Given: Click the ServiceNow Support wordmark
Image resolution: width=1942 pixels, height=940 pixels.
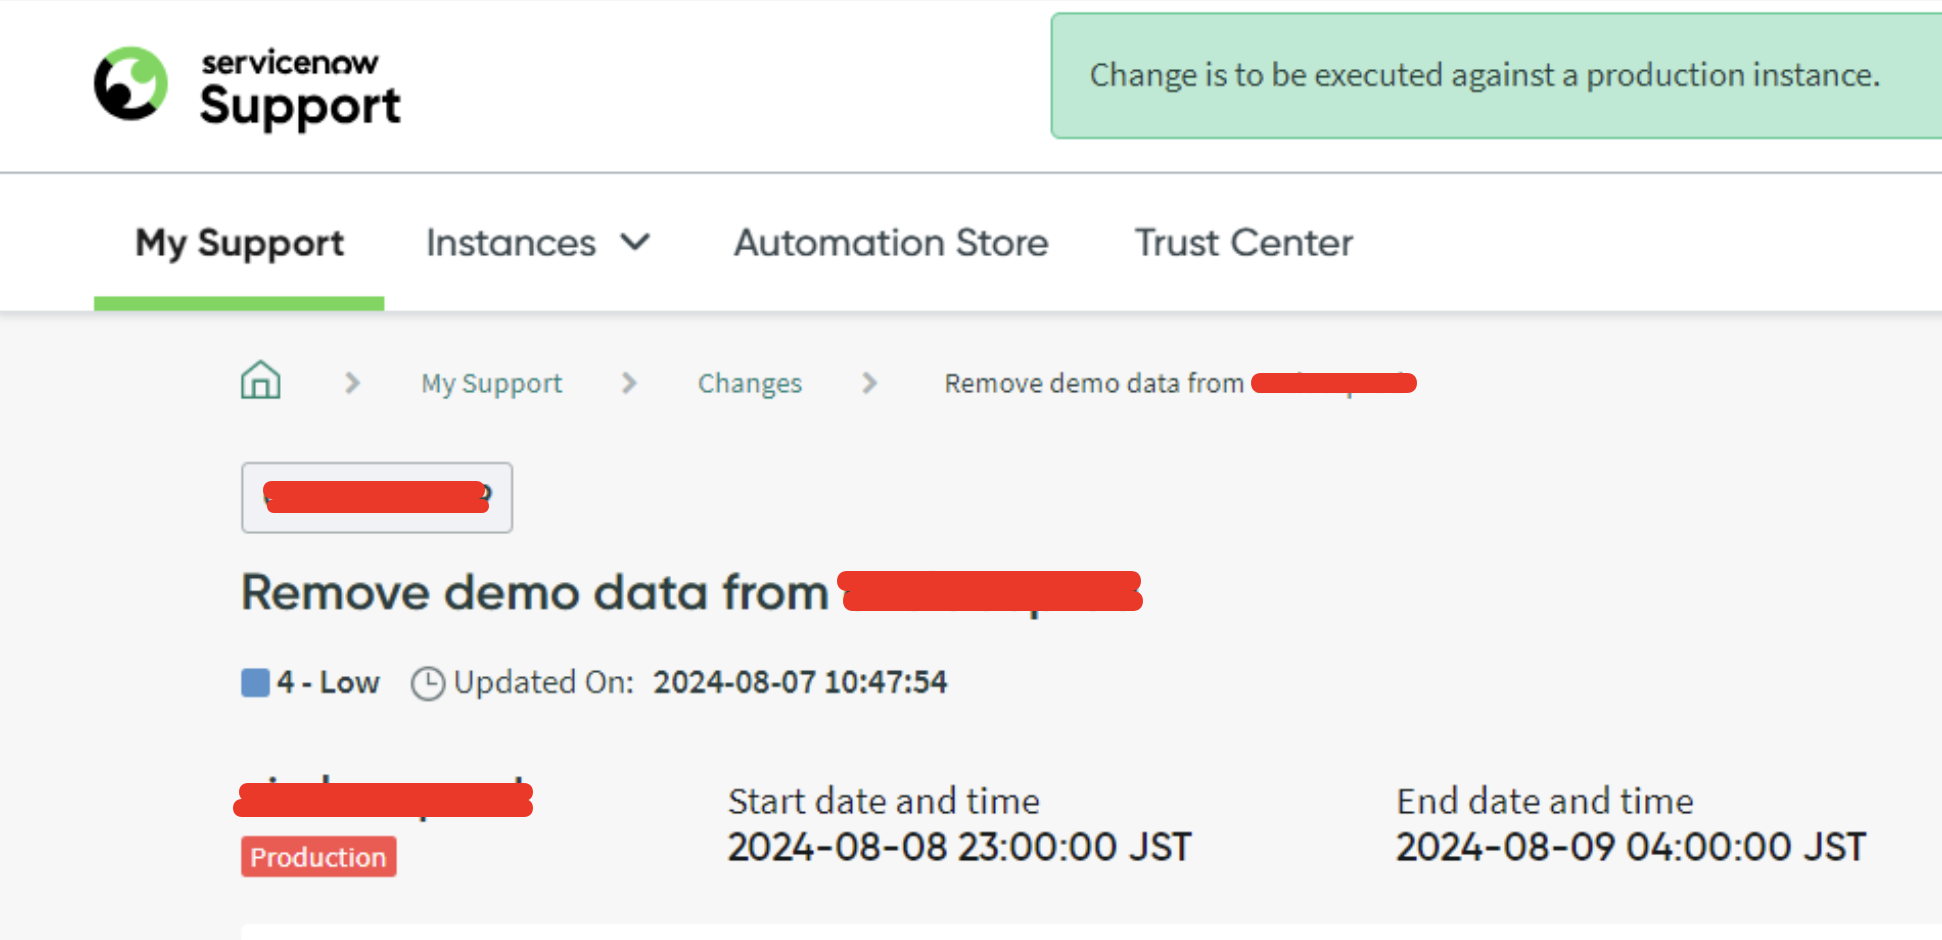Looking at the screenshot, I should pyautogui.click(x=299, y=90).
